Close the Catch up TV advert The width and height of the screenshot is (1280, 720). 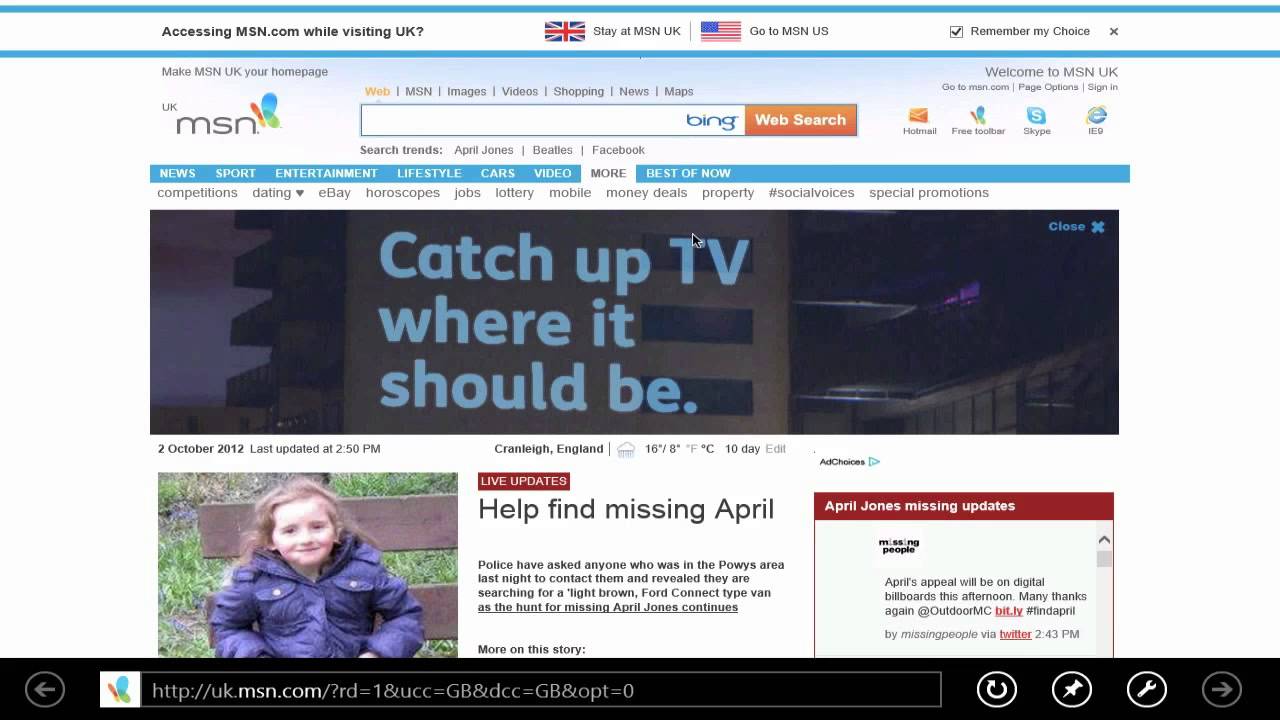click(1076, 227)
